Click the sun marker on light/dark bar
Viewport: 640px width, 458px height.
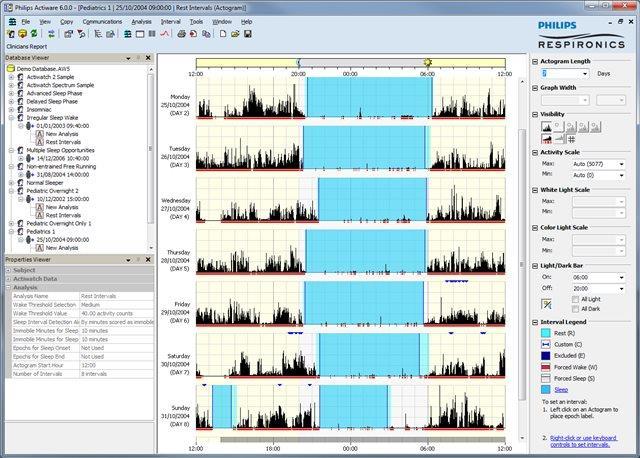click(x=427, y=62)
